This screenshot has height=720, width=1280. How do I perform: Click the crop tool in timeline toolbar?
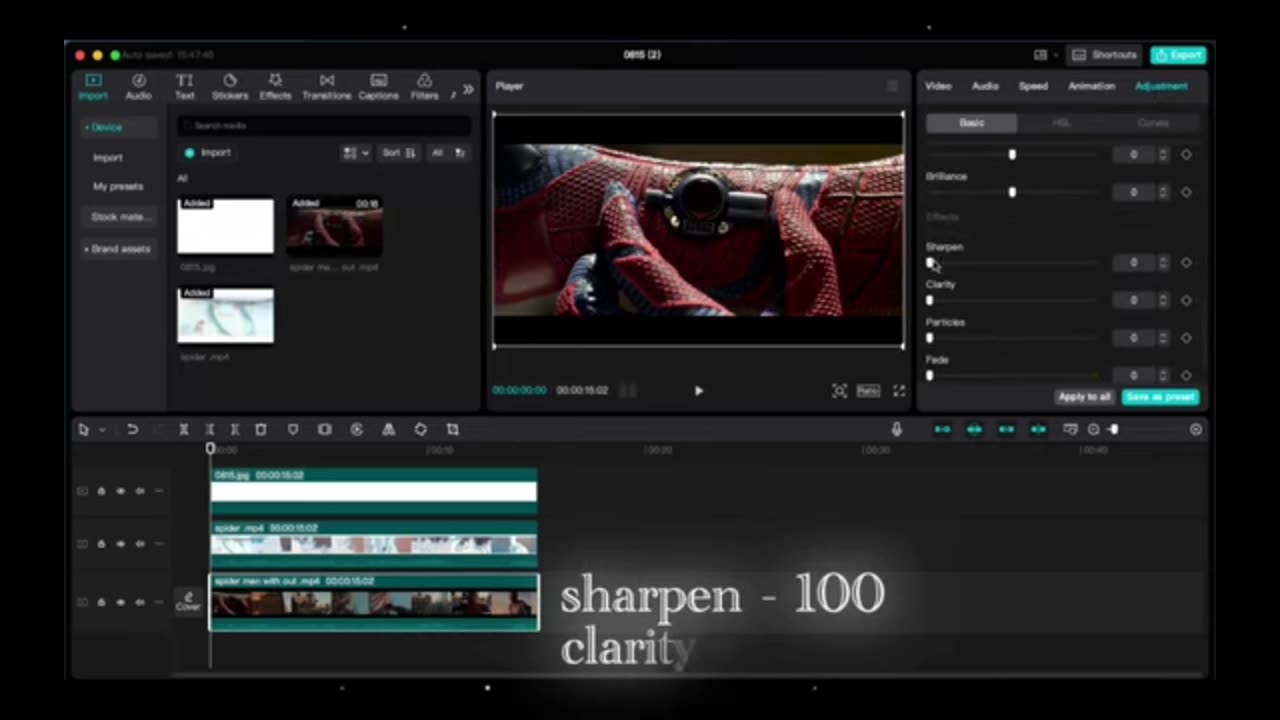tap(453, 430)
